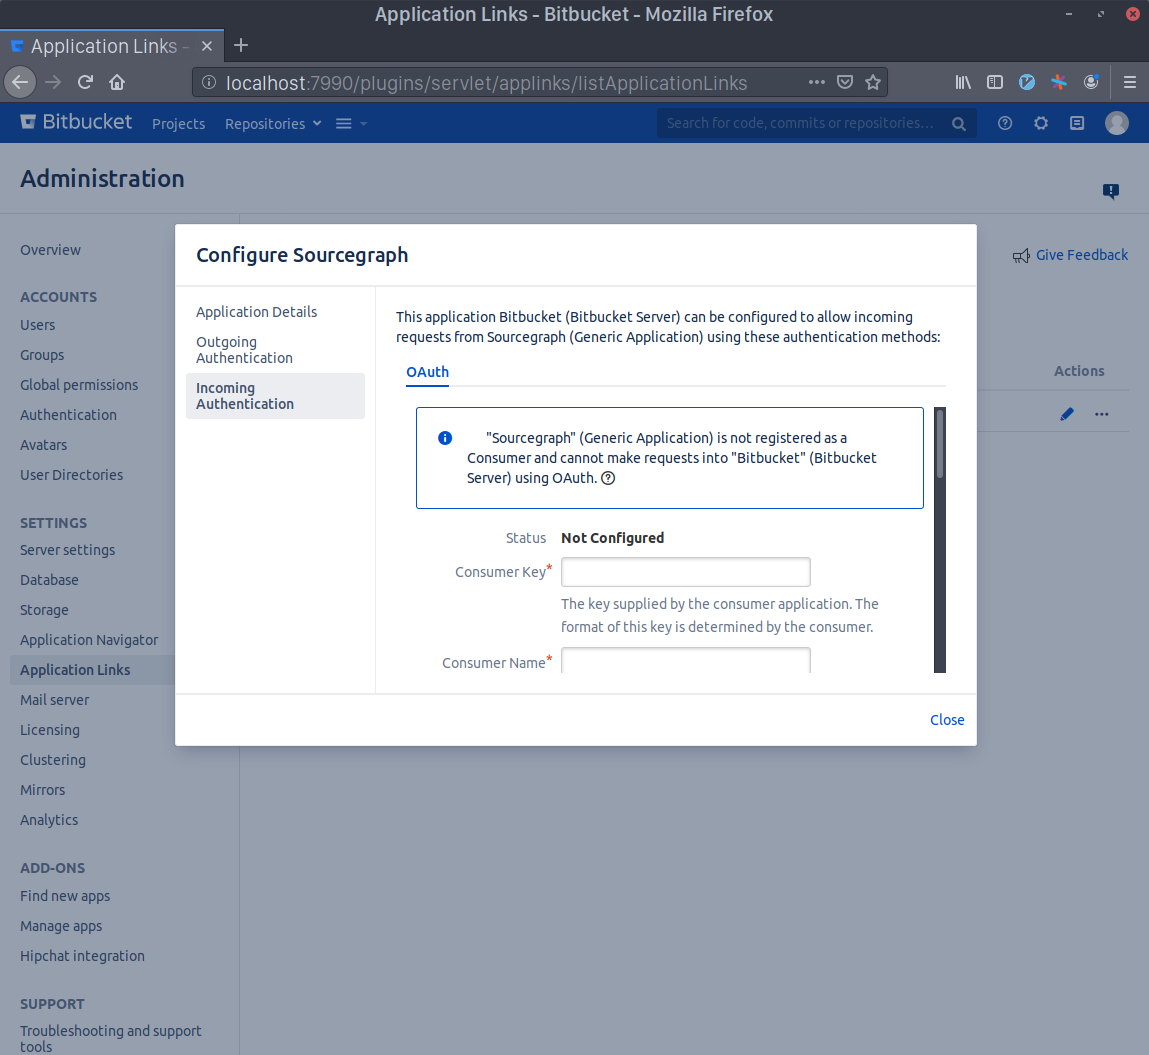Click the search magnifier icon in Bitbucket header
Viewport: 1149px width, 1055px height.
tap(958, 124)
